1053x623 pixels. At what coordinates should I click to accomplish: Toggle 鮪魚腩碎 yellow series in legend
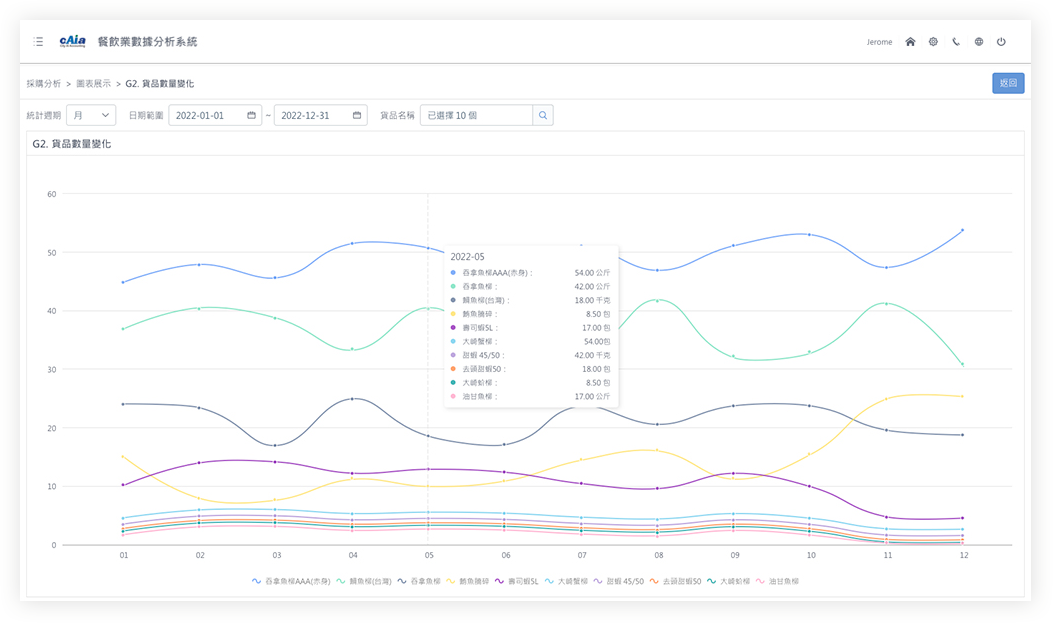[x=467, y=581]
